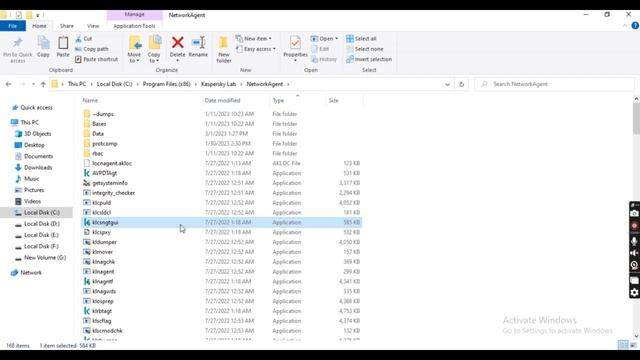Click the Refresh button
Viewport: 640px width, 360px height.
click(x=461, y=84)
